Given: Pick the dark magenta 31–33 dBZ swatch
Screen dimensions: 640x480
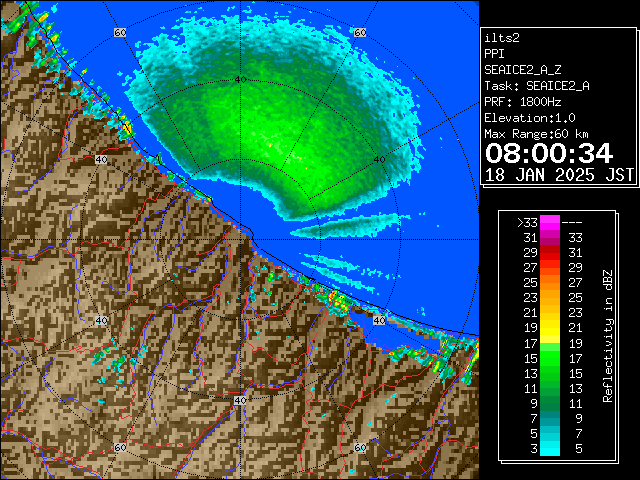Looking at the screenshot, I should 550,238.
